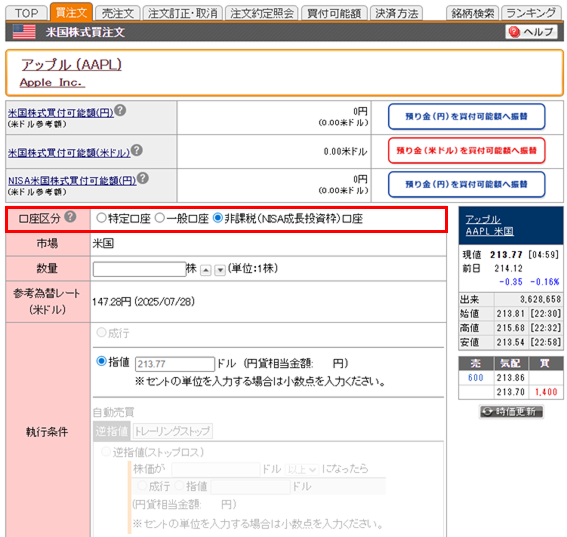
Task: Click the 安値 value 213.54
Action: (511, 342)
